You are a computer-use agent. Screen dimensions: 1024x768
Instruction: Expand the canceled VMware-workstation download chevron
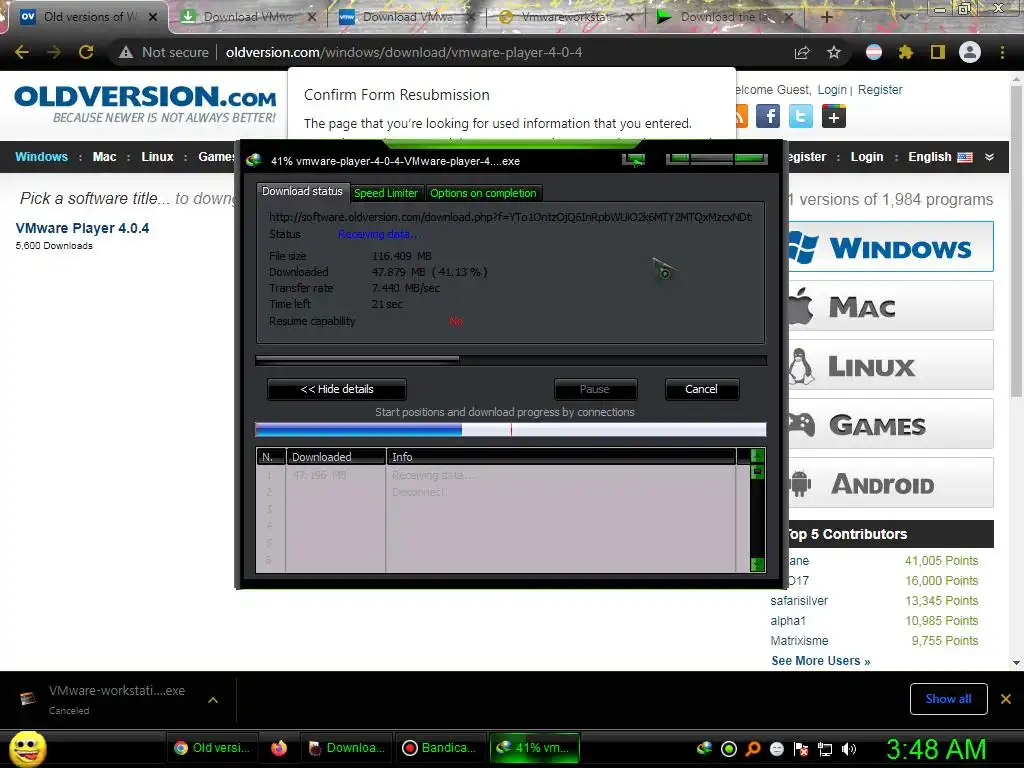[x=213, y=699]
